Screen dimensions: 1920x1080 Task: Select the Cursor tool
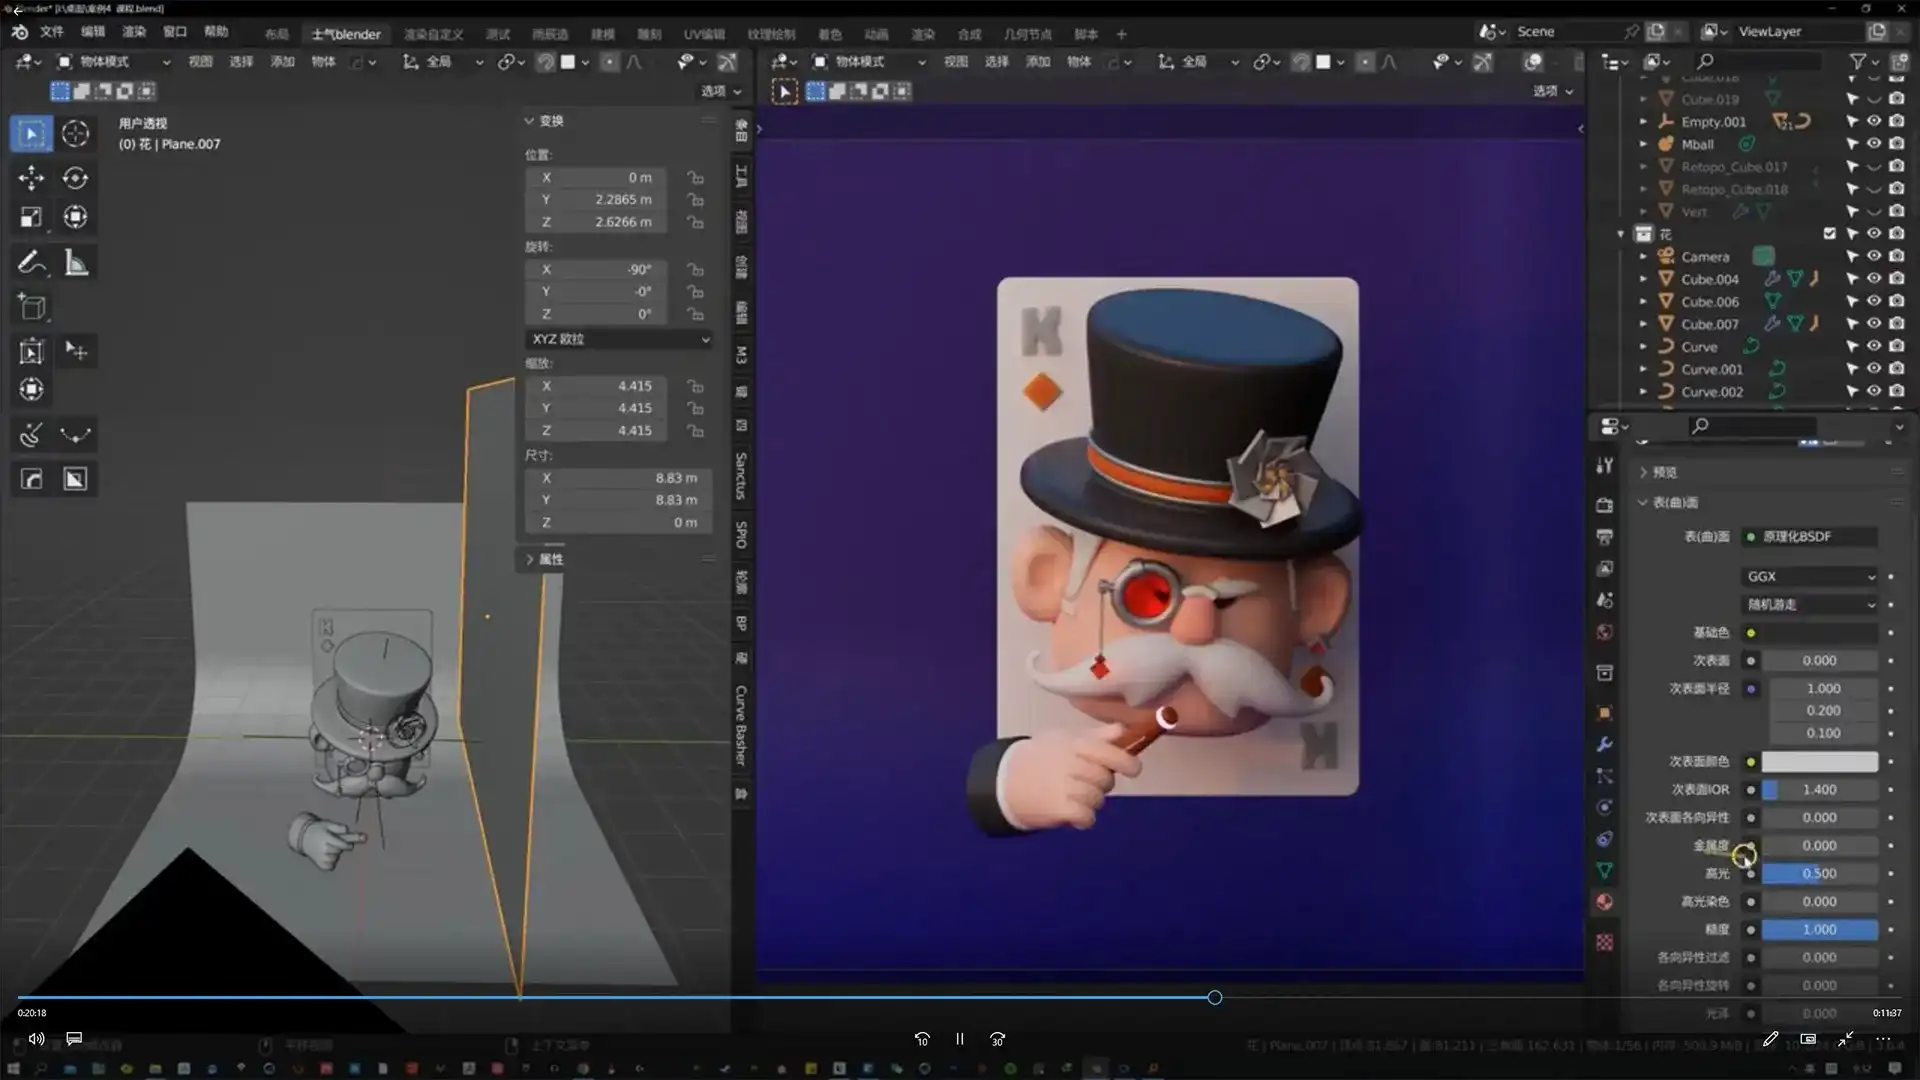pos(75,133)
